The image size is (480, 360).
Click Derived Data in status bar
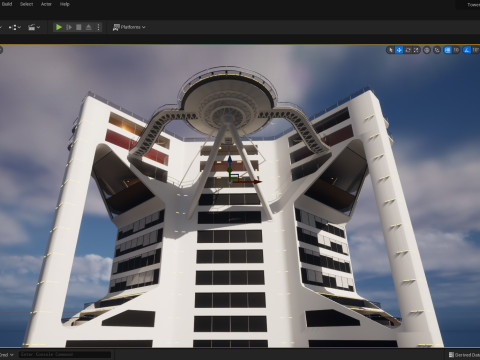pyautogui.click(x=464, y=355)
